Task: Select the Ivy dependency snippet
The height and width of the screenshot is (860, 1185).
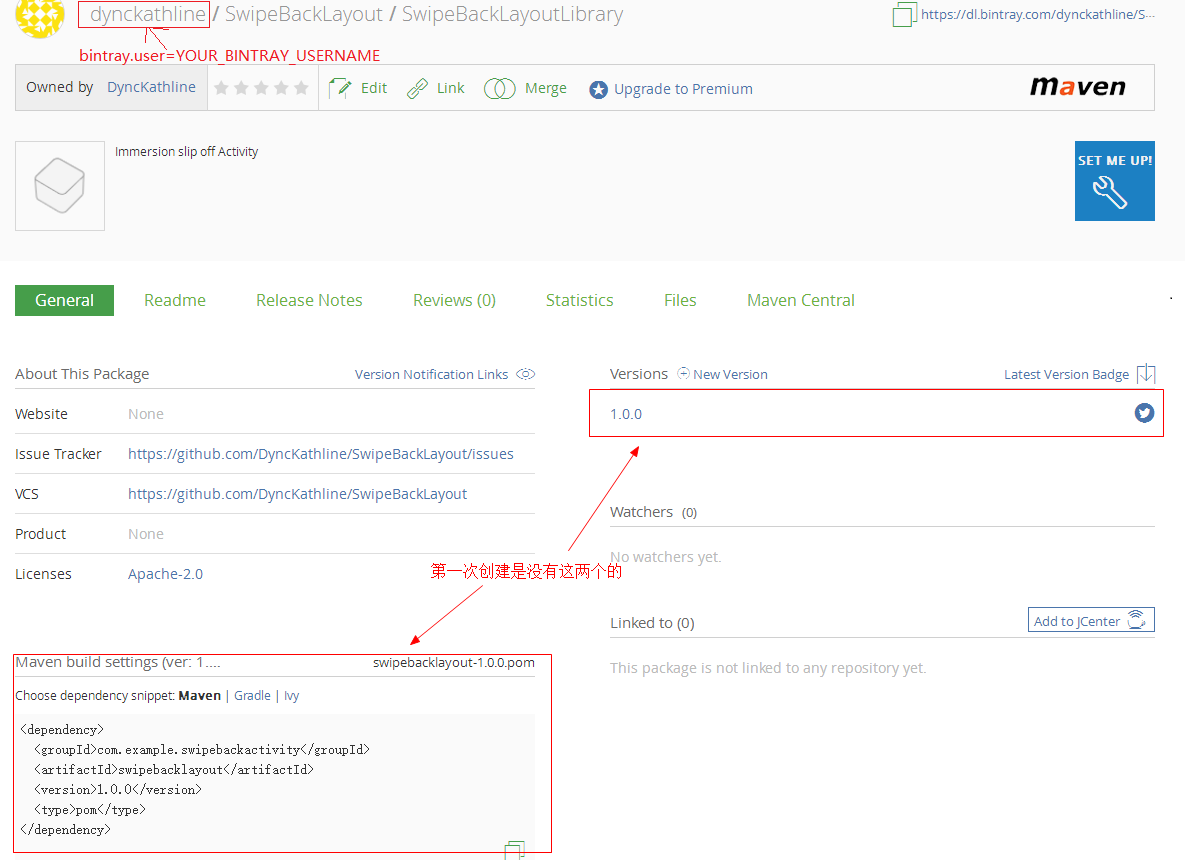Action: point(292,695)
